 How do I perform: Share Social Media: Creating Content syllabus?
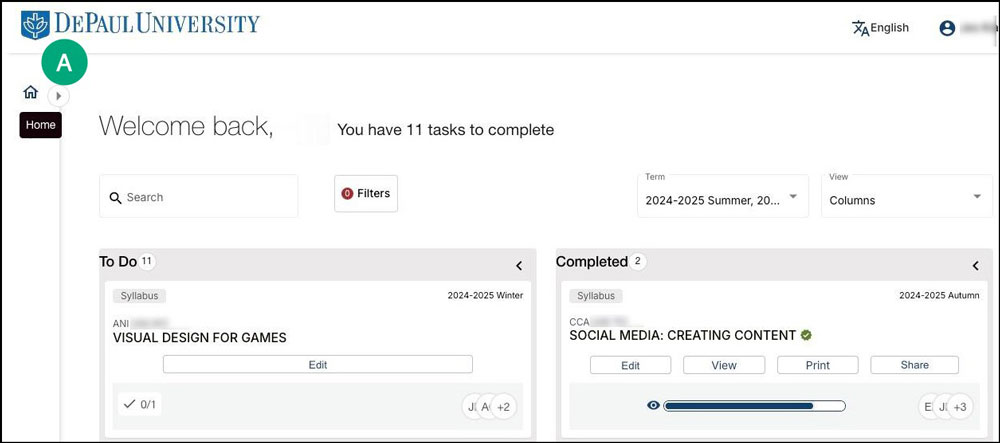[x=915, y=365]
